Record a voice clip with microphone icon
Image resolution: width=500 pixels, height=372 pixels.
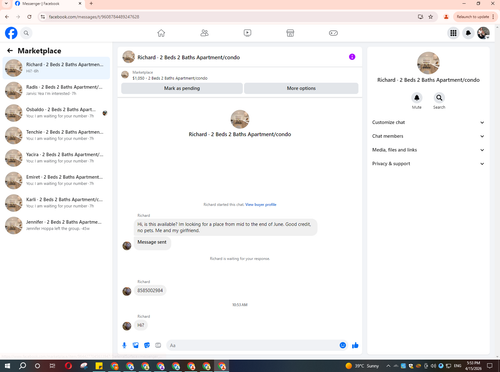pos(124,345)
